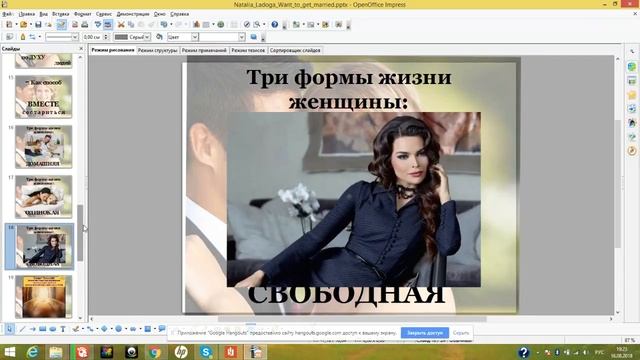Click the Shadow toggle icon

click(254, 37)
